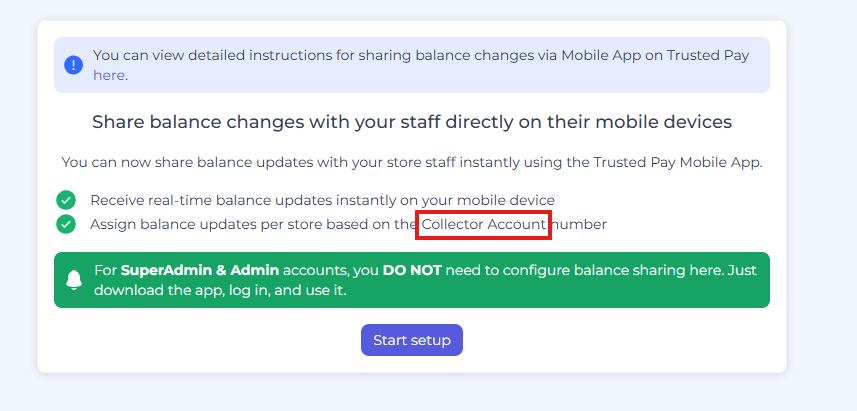Click the bold 'SuperAdmin & Admin' text

click(201, 270)
